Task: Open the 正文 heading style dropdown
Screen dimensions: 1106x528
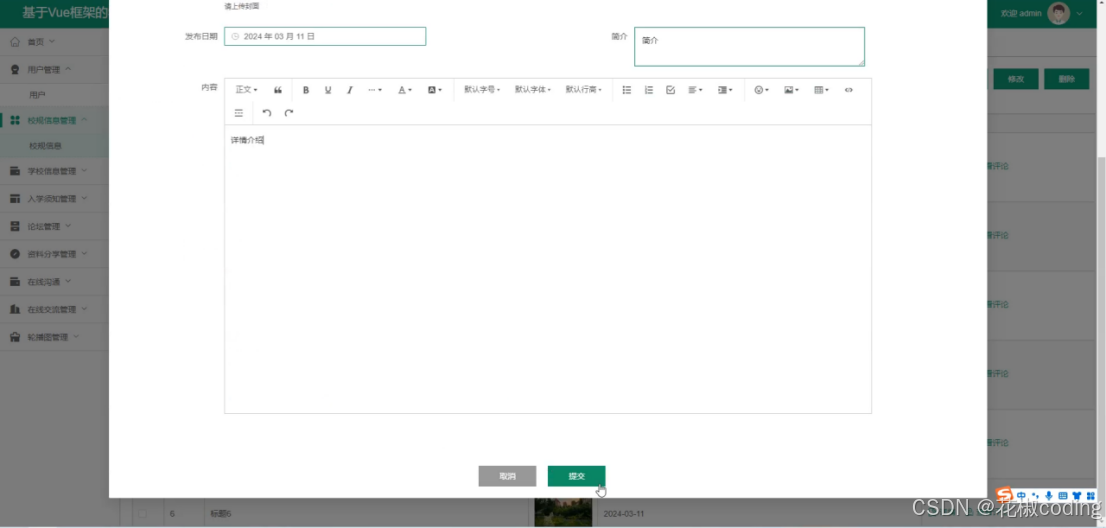Action: point(247,90)
